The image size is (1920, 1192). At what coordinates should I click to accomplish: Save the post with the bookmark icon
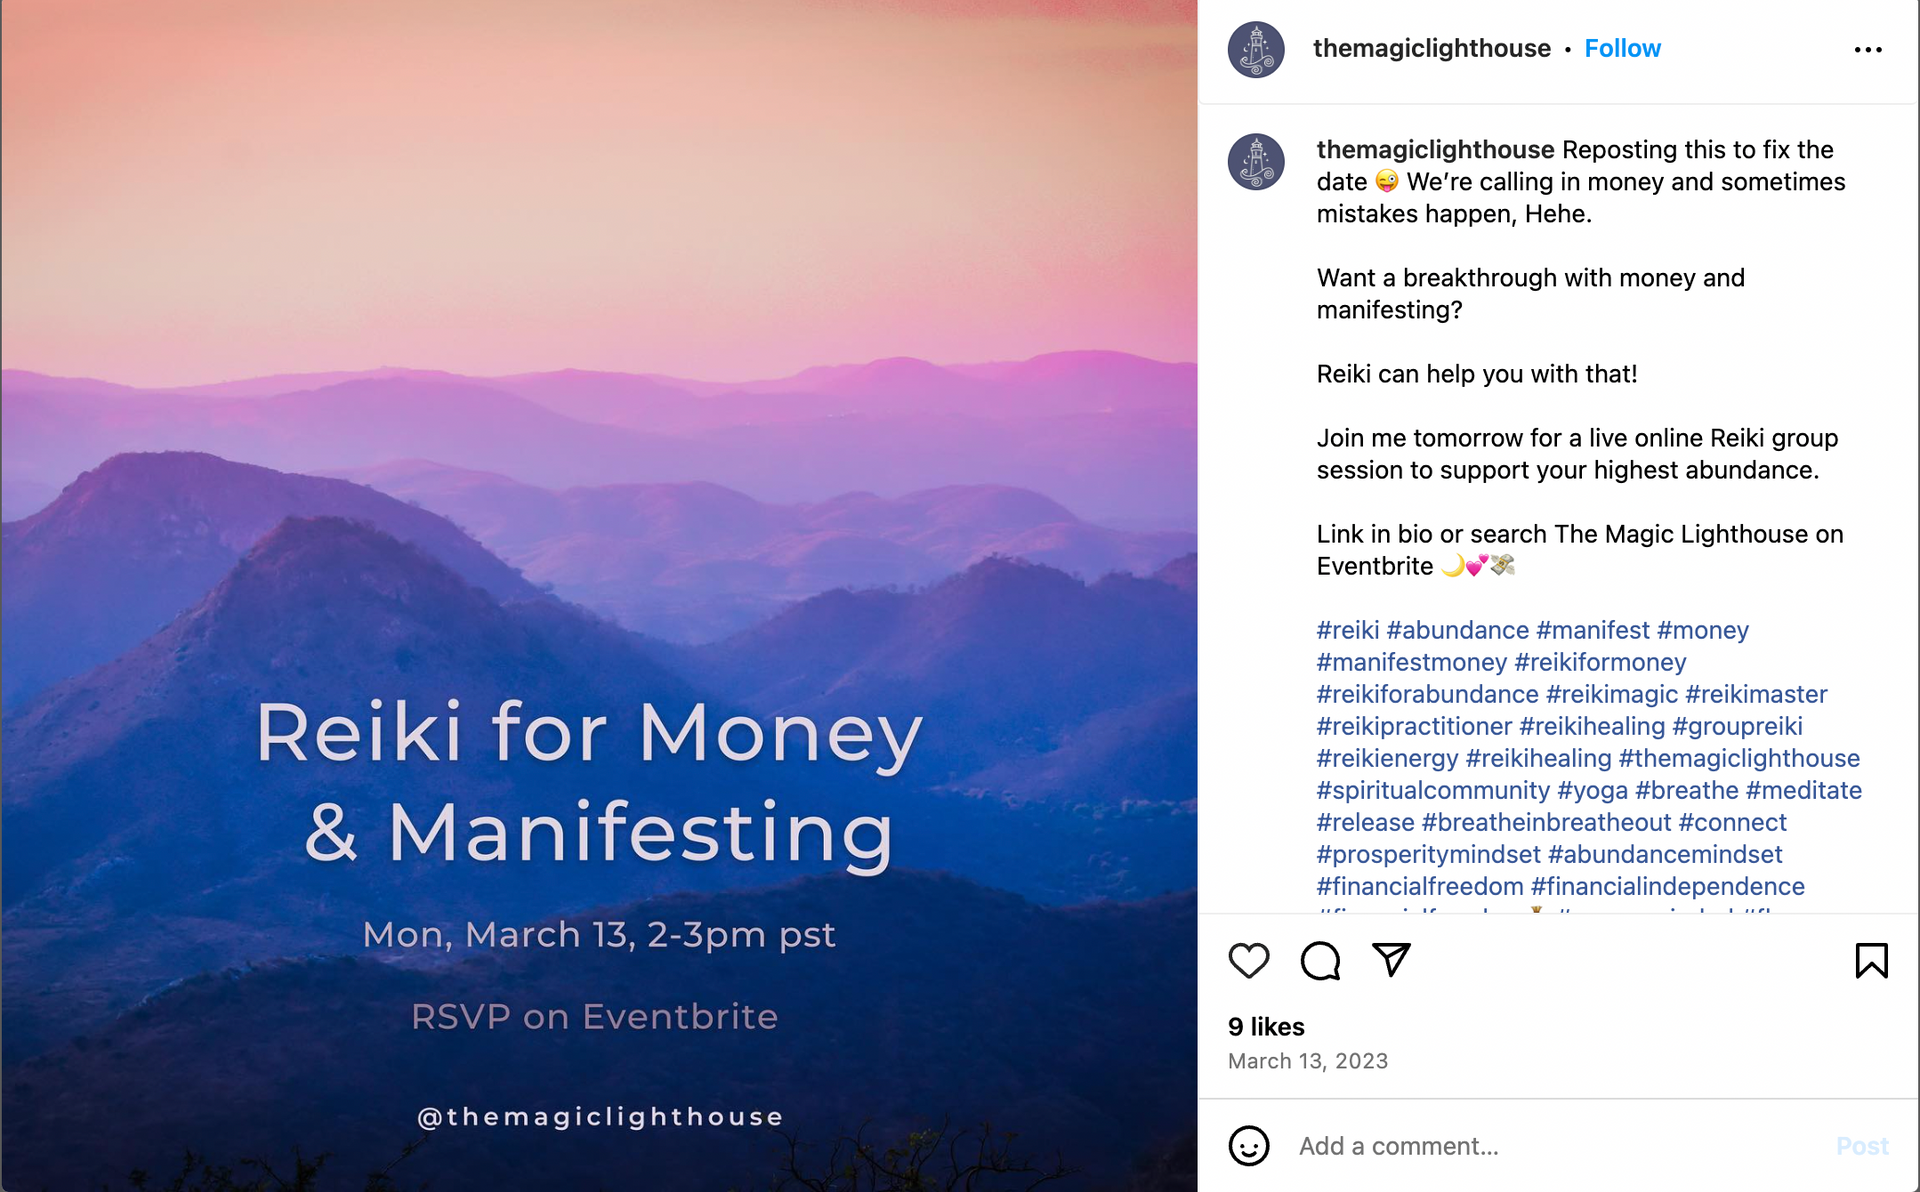[1871, 961]
